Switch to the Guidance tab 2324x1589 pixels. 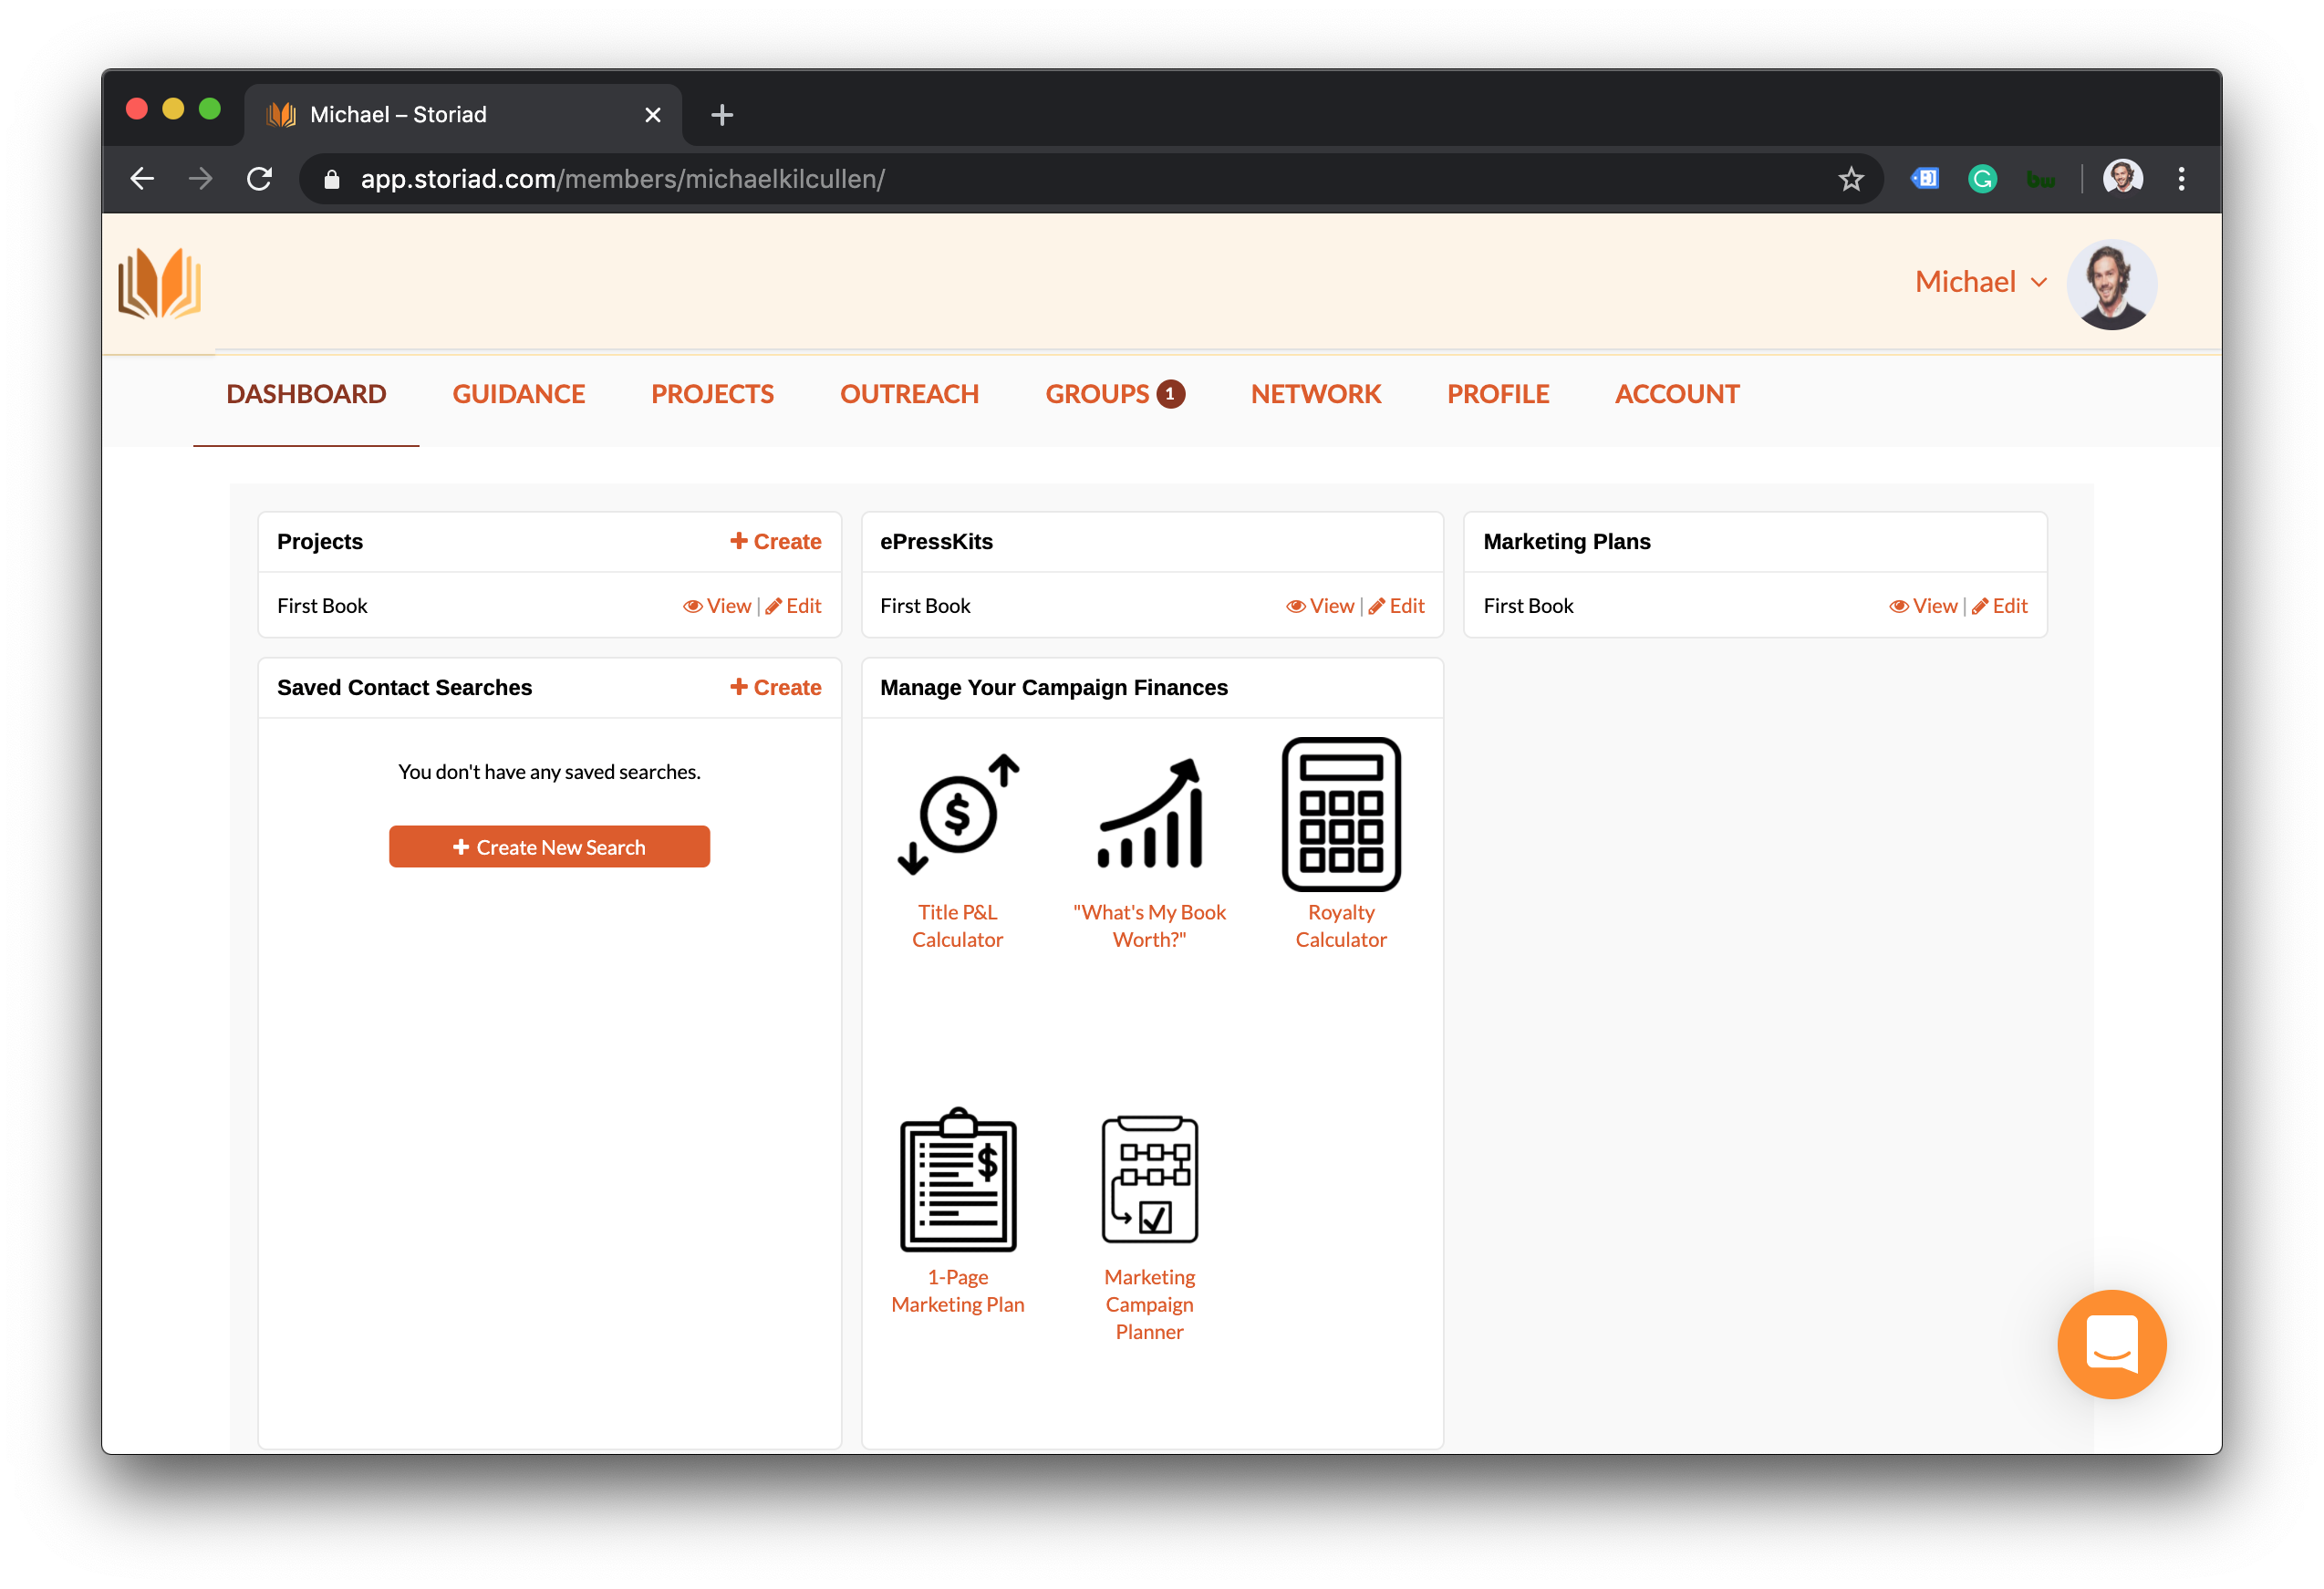tap(518, 394)
